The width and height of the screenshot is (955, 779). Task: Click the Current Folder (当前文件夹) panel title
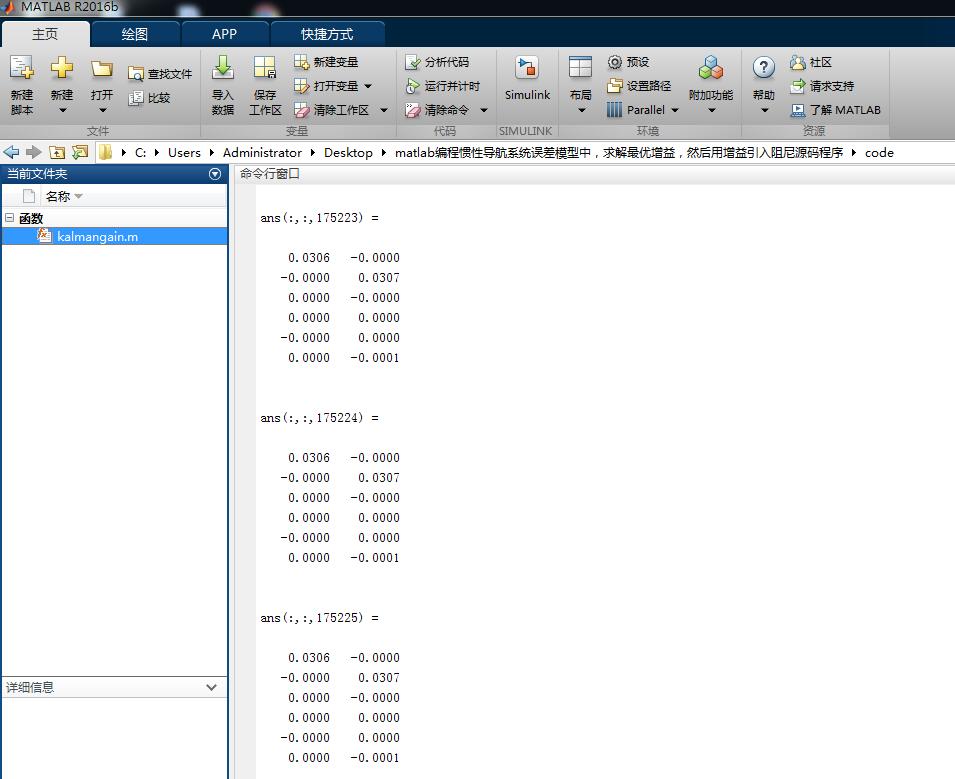(x=37, y=174)
